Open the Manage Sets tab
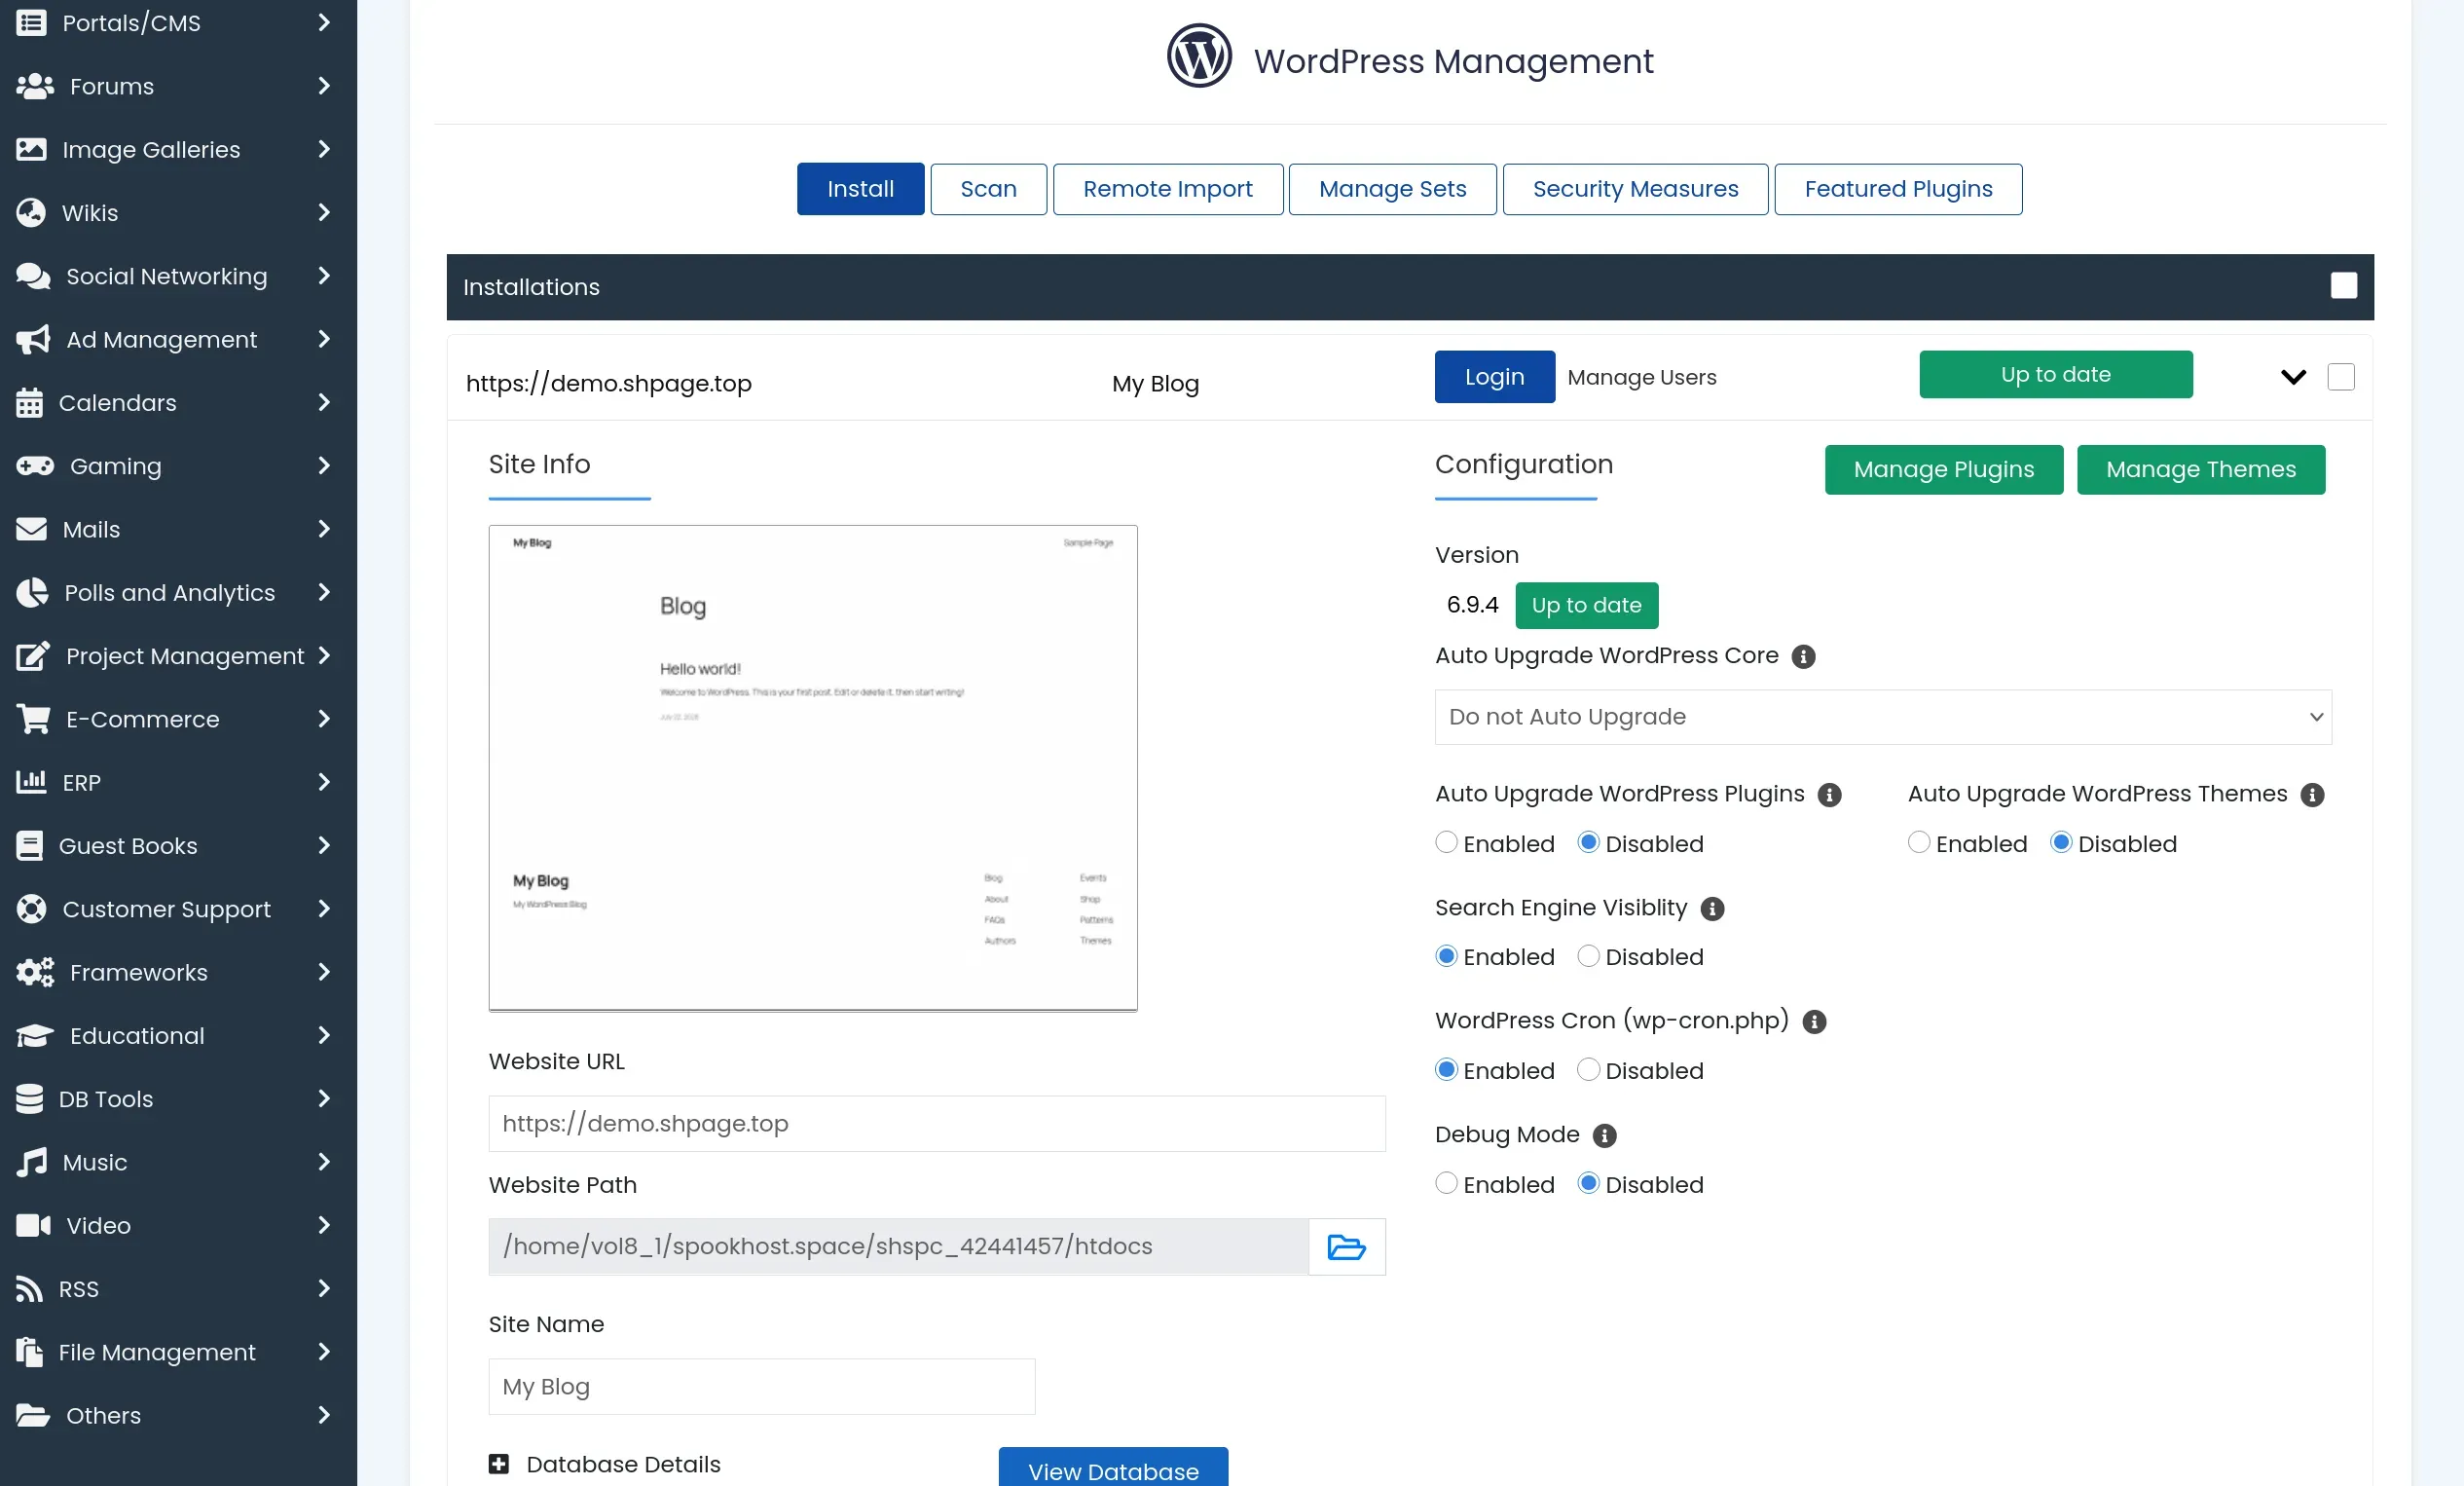2464x1486 pixels. (x=1392, y=189)
